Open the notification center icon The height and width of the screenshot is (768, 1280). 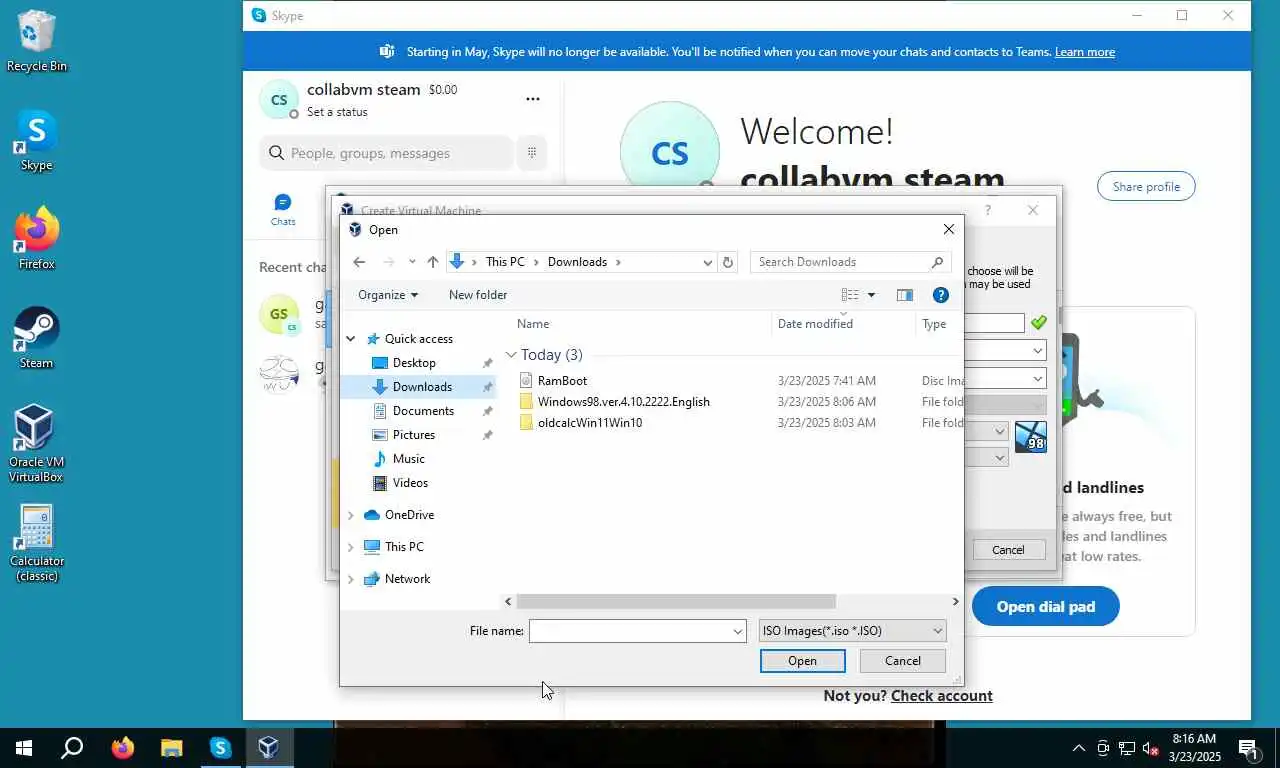coord(1249,748)
